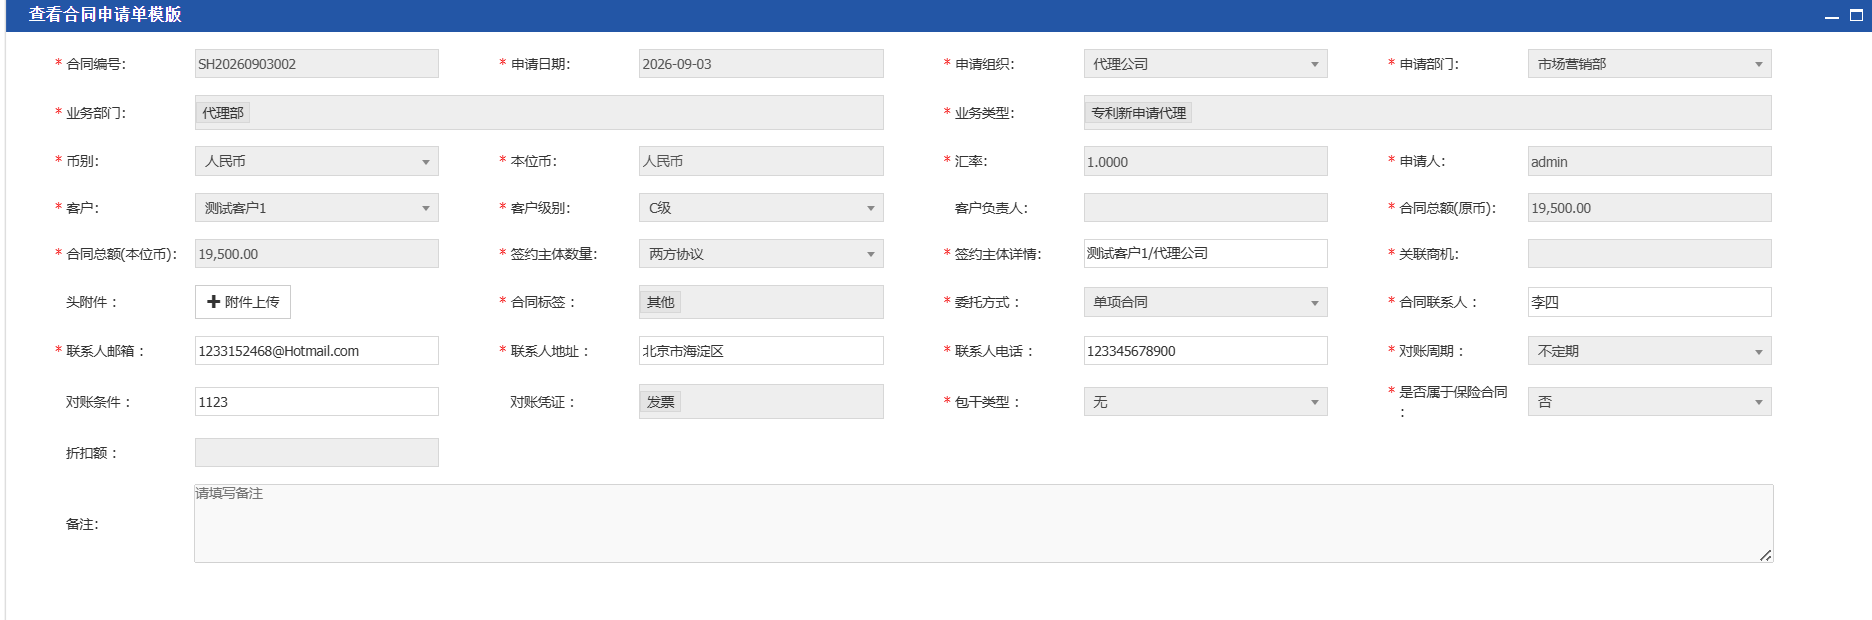Click the 对账条件 field showing 1123
Screen dimensions: 1872x620
coord(316,402)
